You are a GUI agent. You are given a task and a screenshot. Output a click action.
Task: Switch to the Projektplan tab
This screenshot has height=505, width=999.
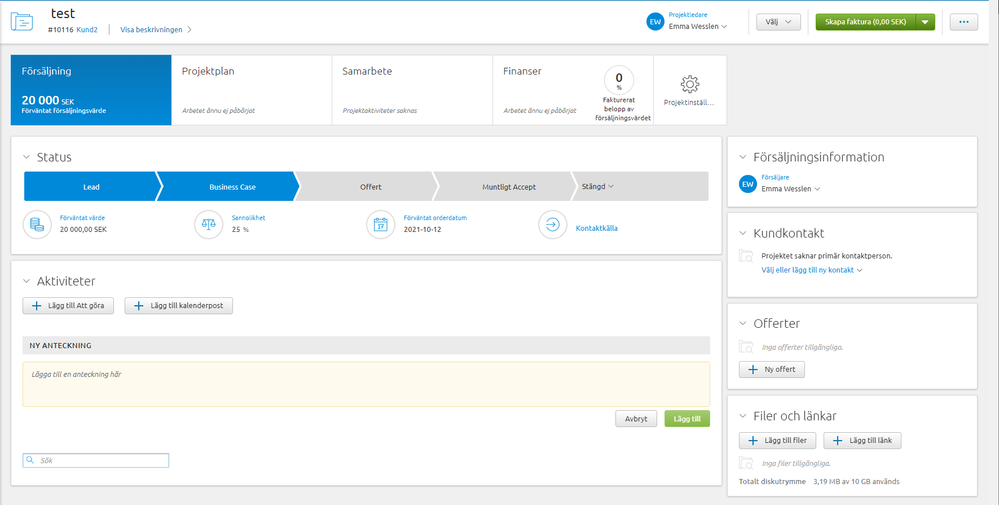pyautogui.click(x=252, y=90)
